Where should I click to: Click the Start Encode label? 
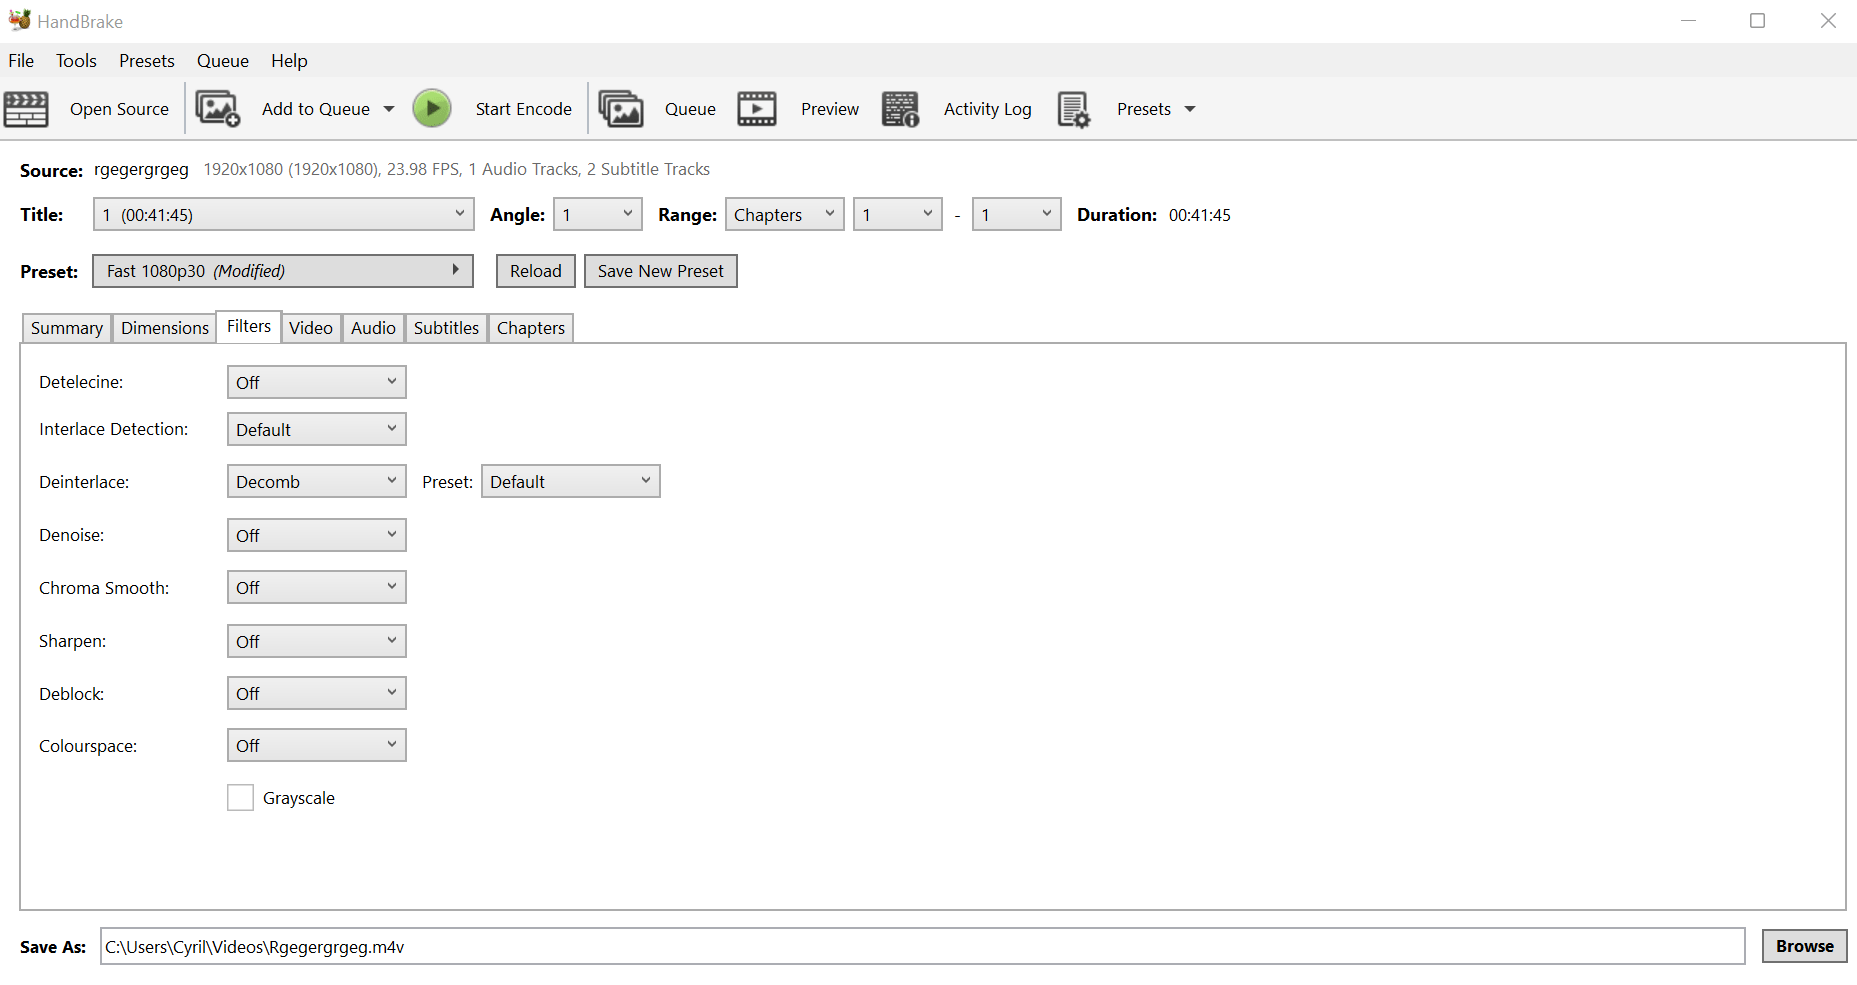point(524,109)
